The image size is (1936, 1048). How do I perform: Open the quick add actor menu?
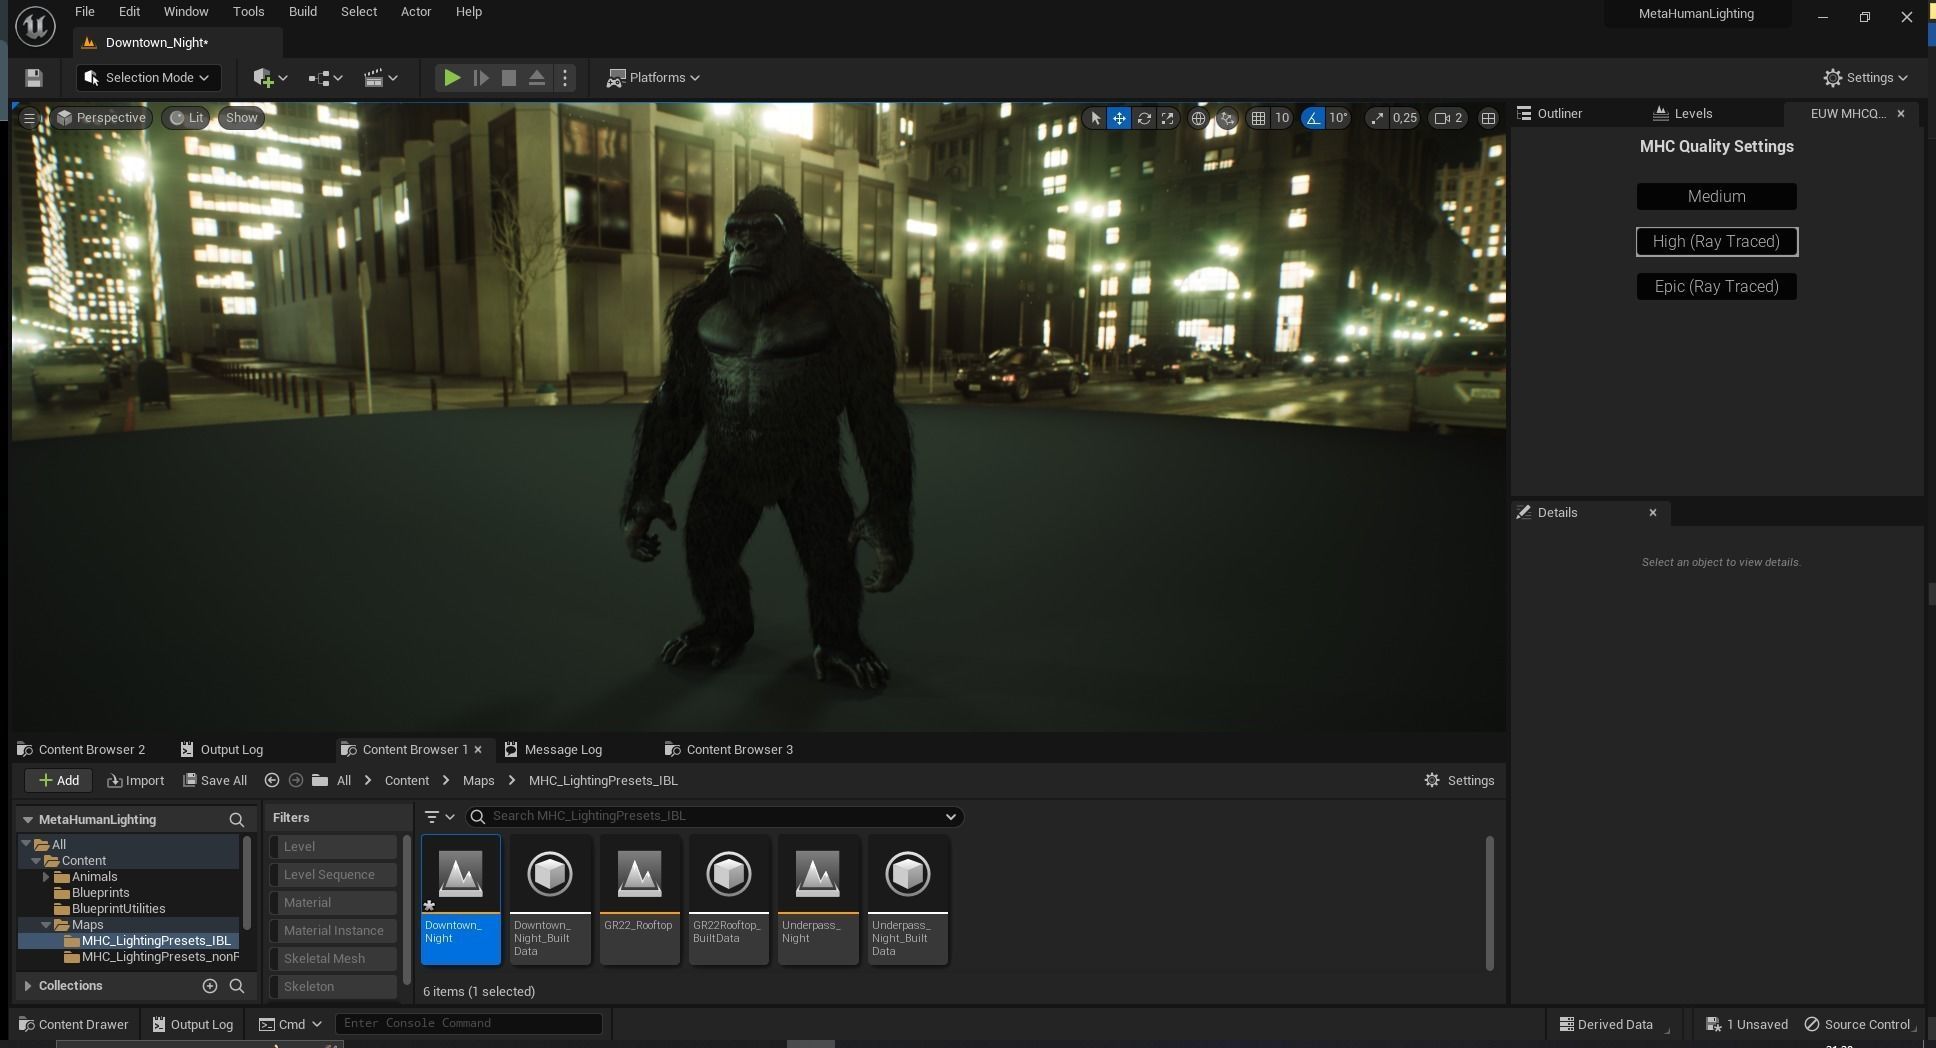270,78
